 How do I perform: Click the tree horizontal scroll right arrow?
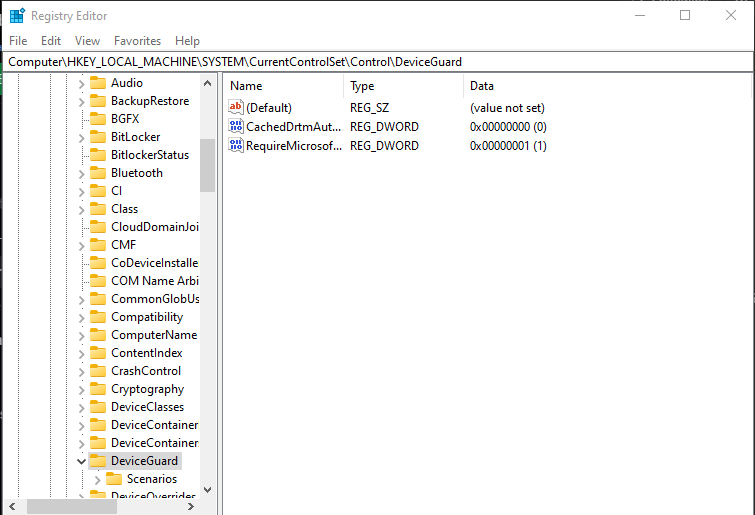[191, 506]
